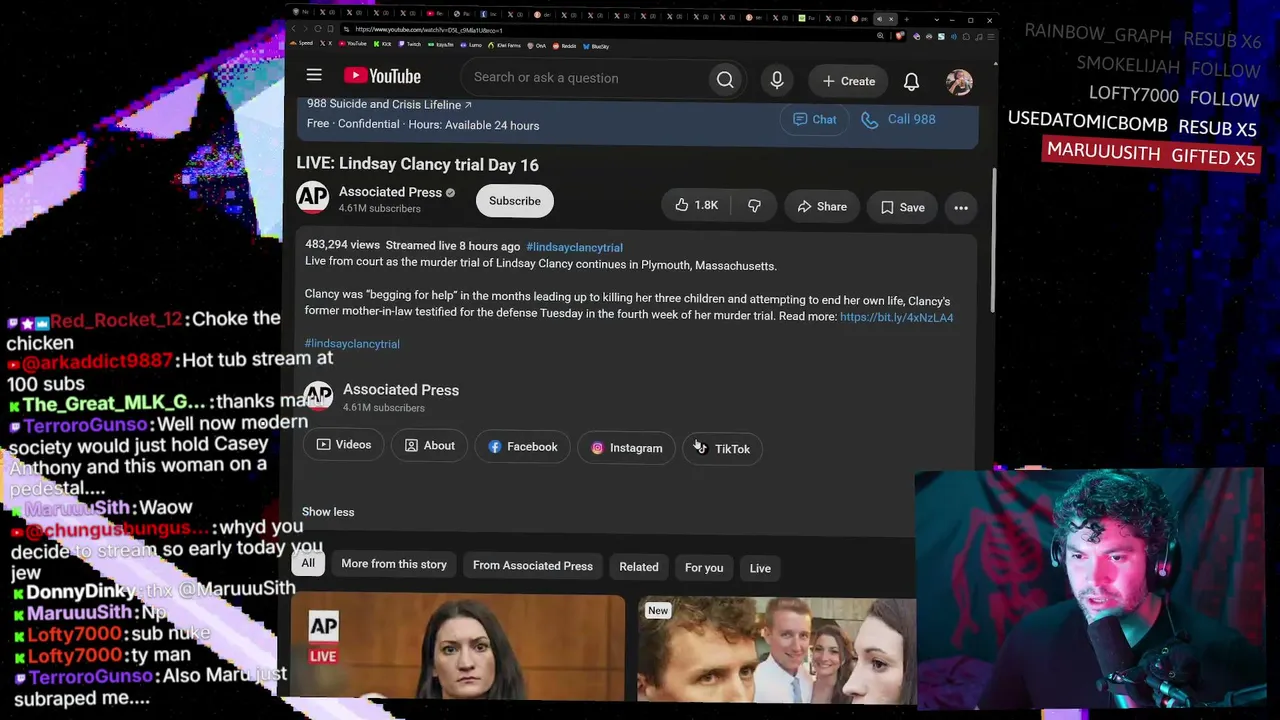Click the browser address bar URL

pos(428,30)
